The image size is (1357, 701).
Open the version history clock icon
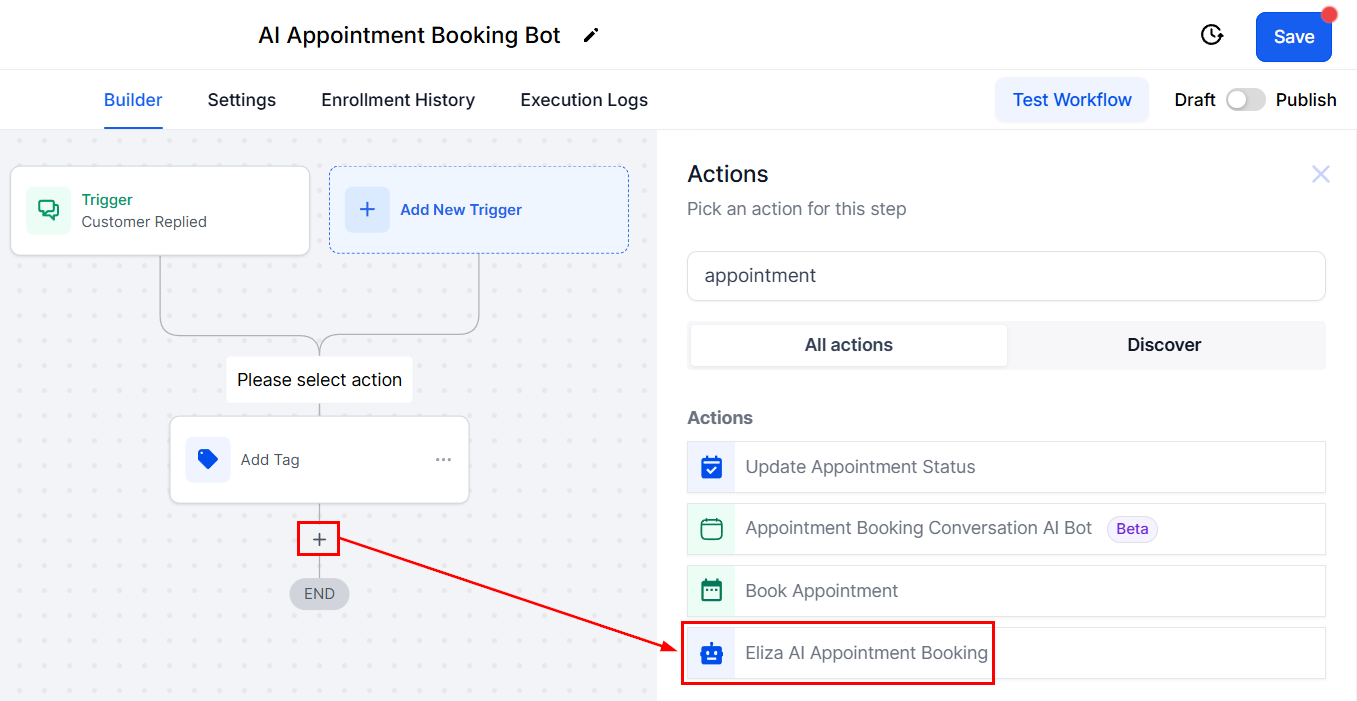click(1211, 35)
